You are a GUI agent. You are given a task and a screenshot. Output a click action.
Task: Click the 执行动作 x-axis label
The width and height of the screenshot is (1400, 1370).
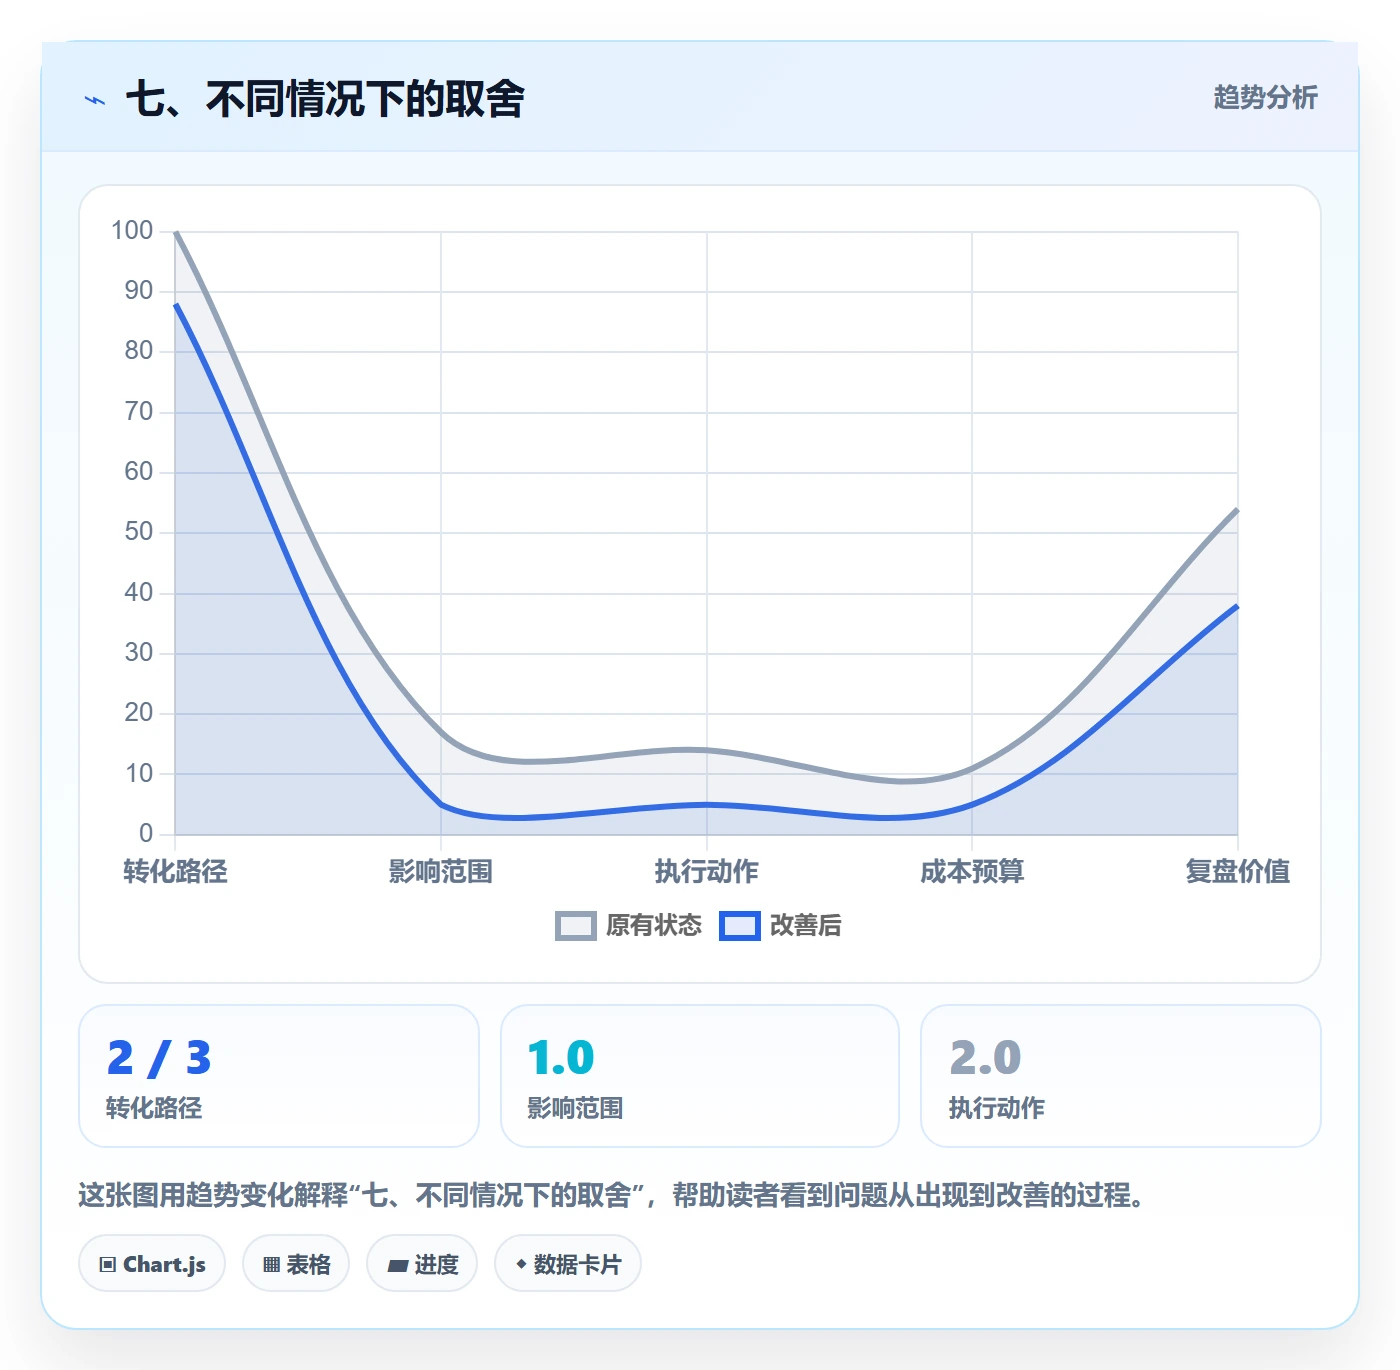point(707,872)
